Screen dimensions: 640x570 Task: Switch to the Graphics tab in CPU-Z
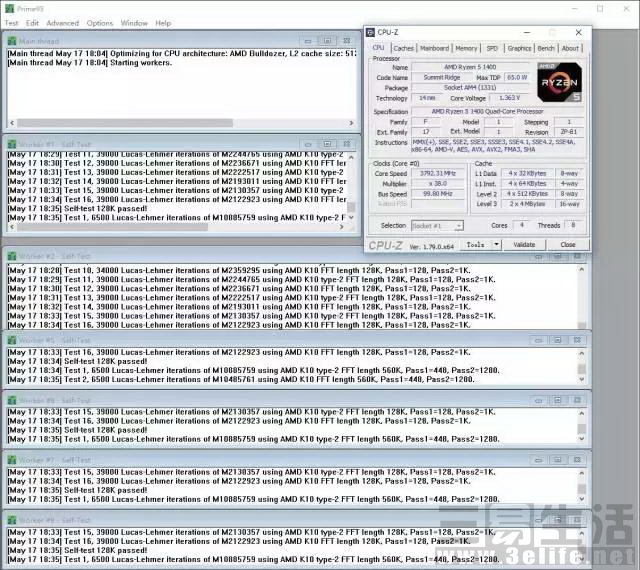(519, 48)
